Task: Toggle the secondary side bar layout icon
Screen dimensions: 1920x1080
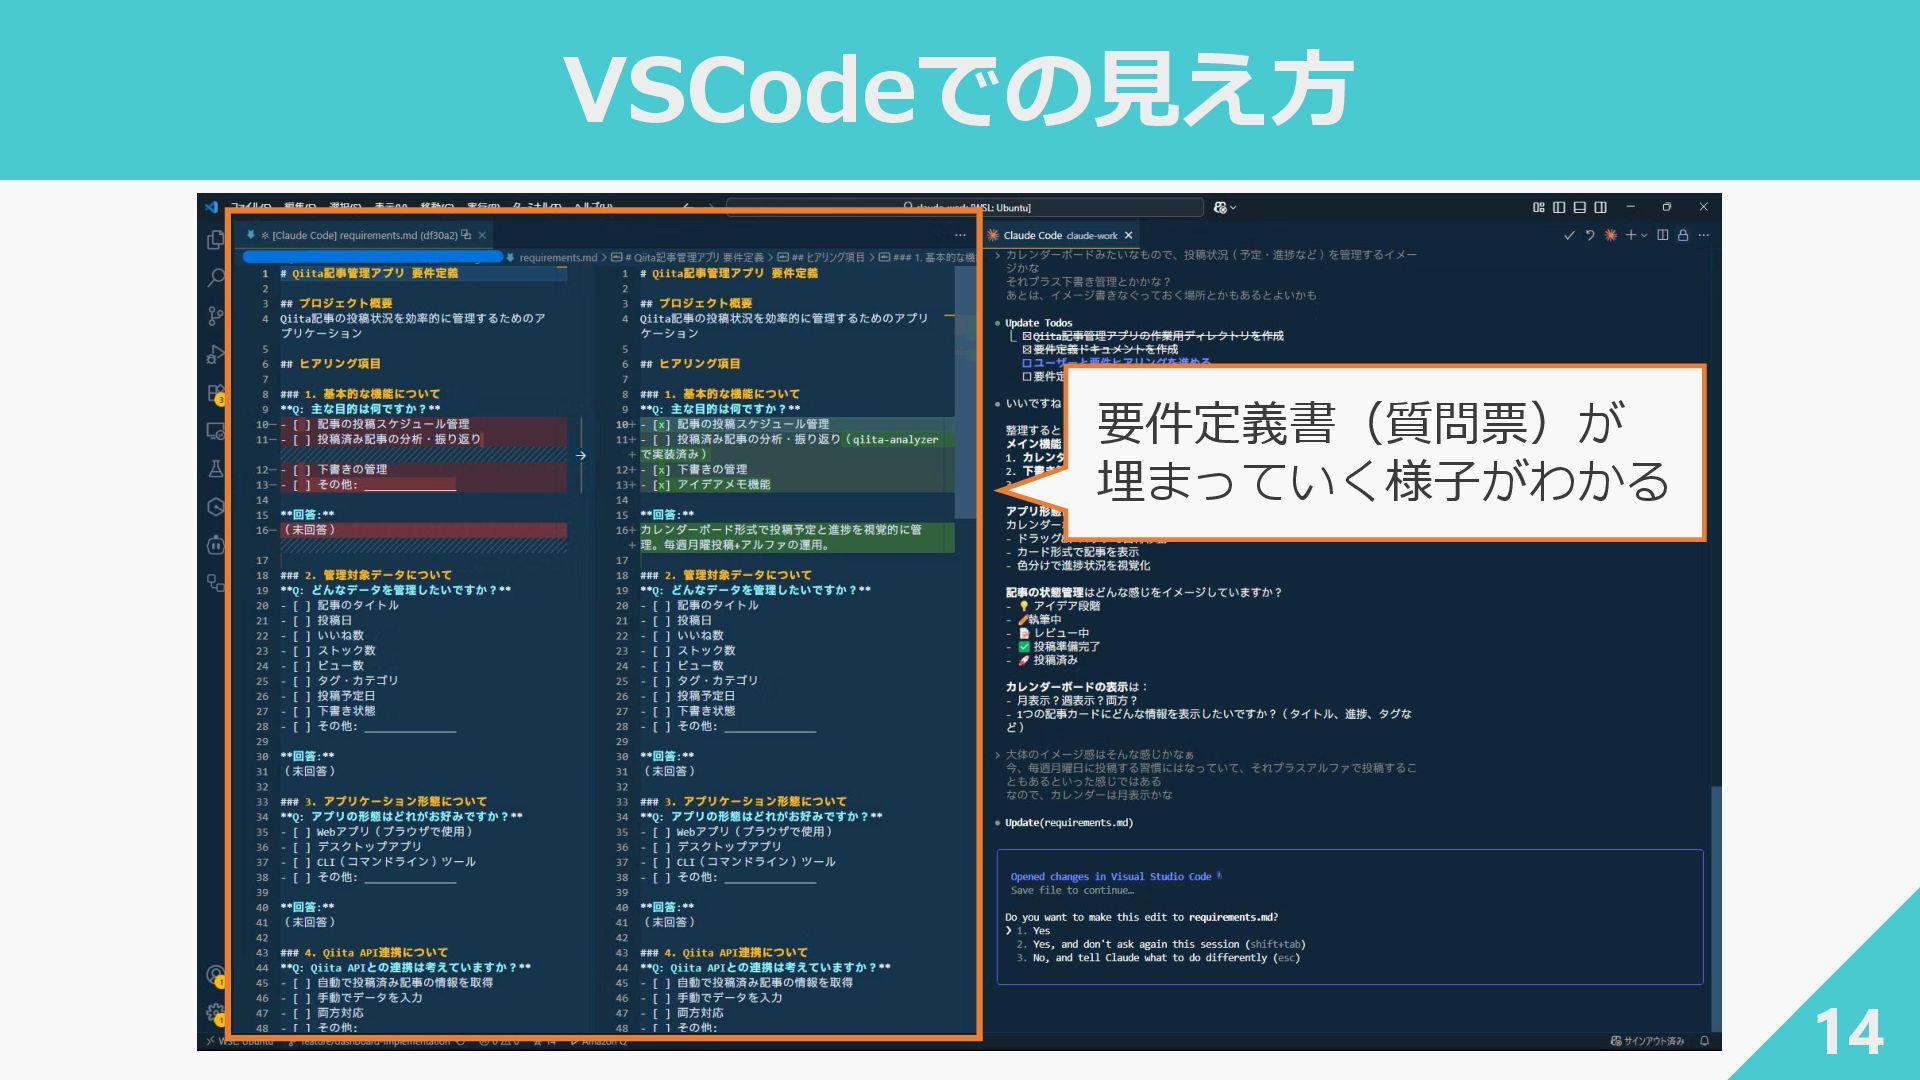Action: 1601,207
